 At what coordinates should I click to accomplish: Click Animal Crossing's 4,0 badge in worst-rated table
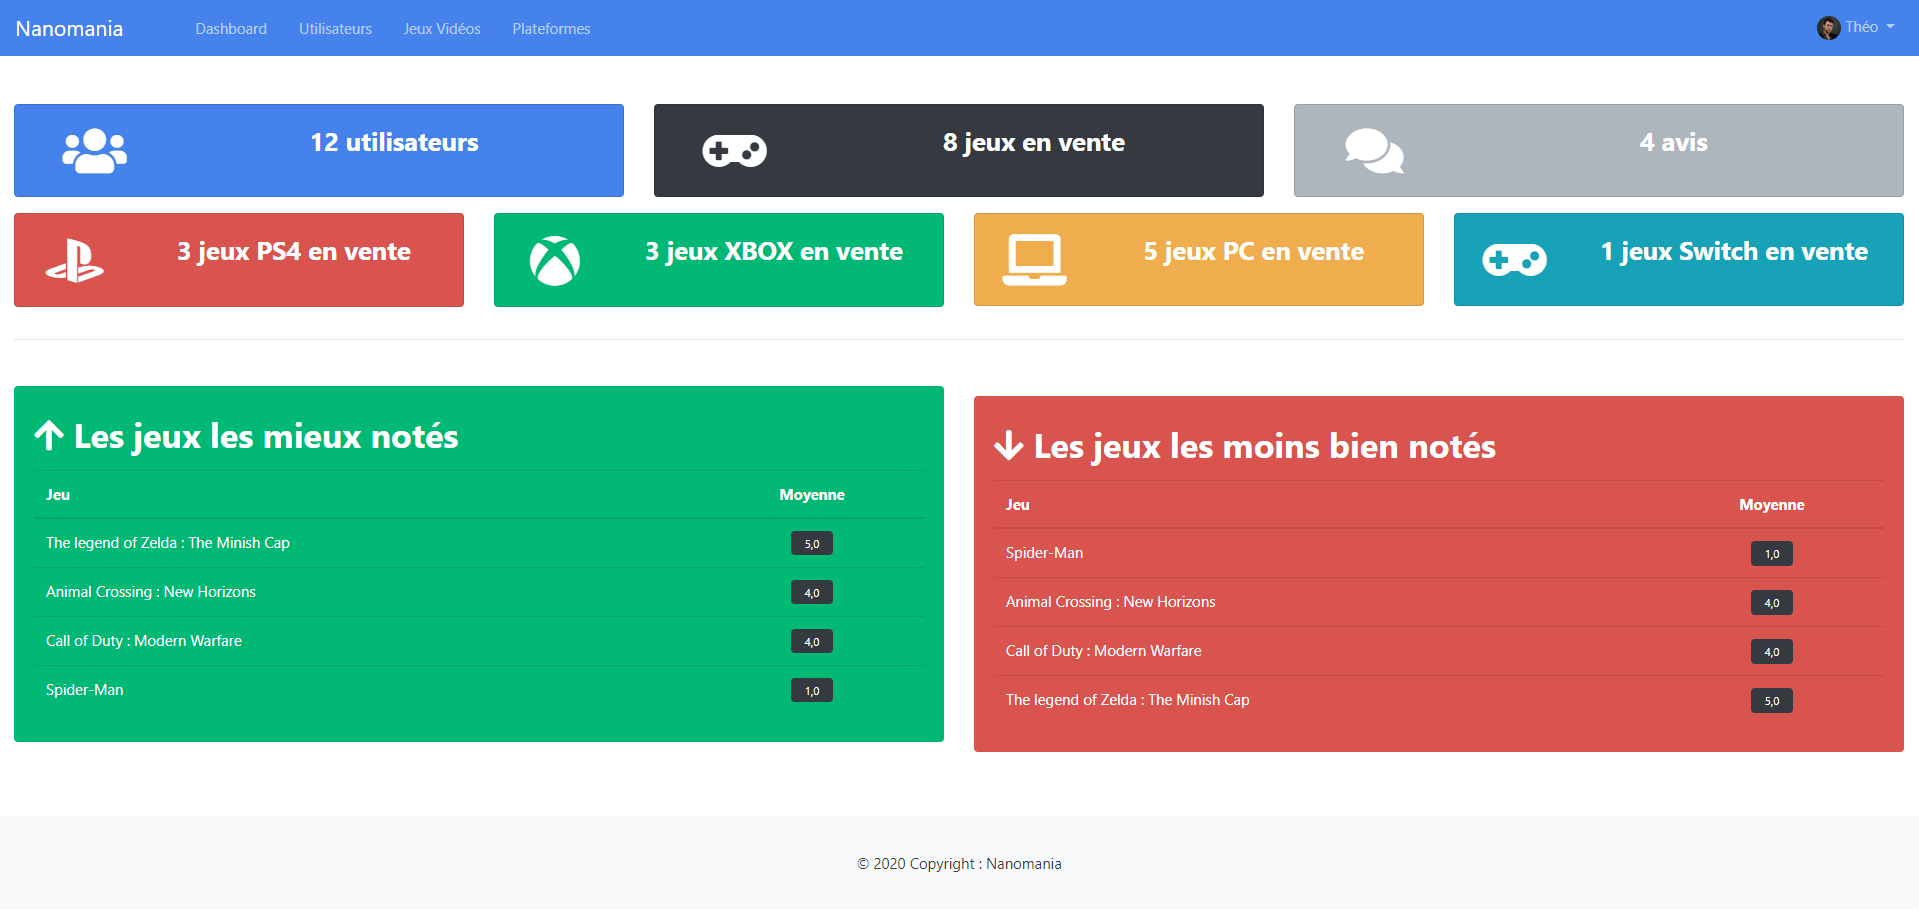[1772, 603]
